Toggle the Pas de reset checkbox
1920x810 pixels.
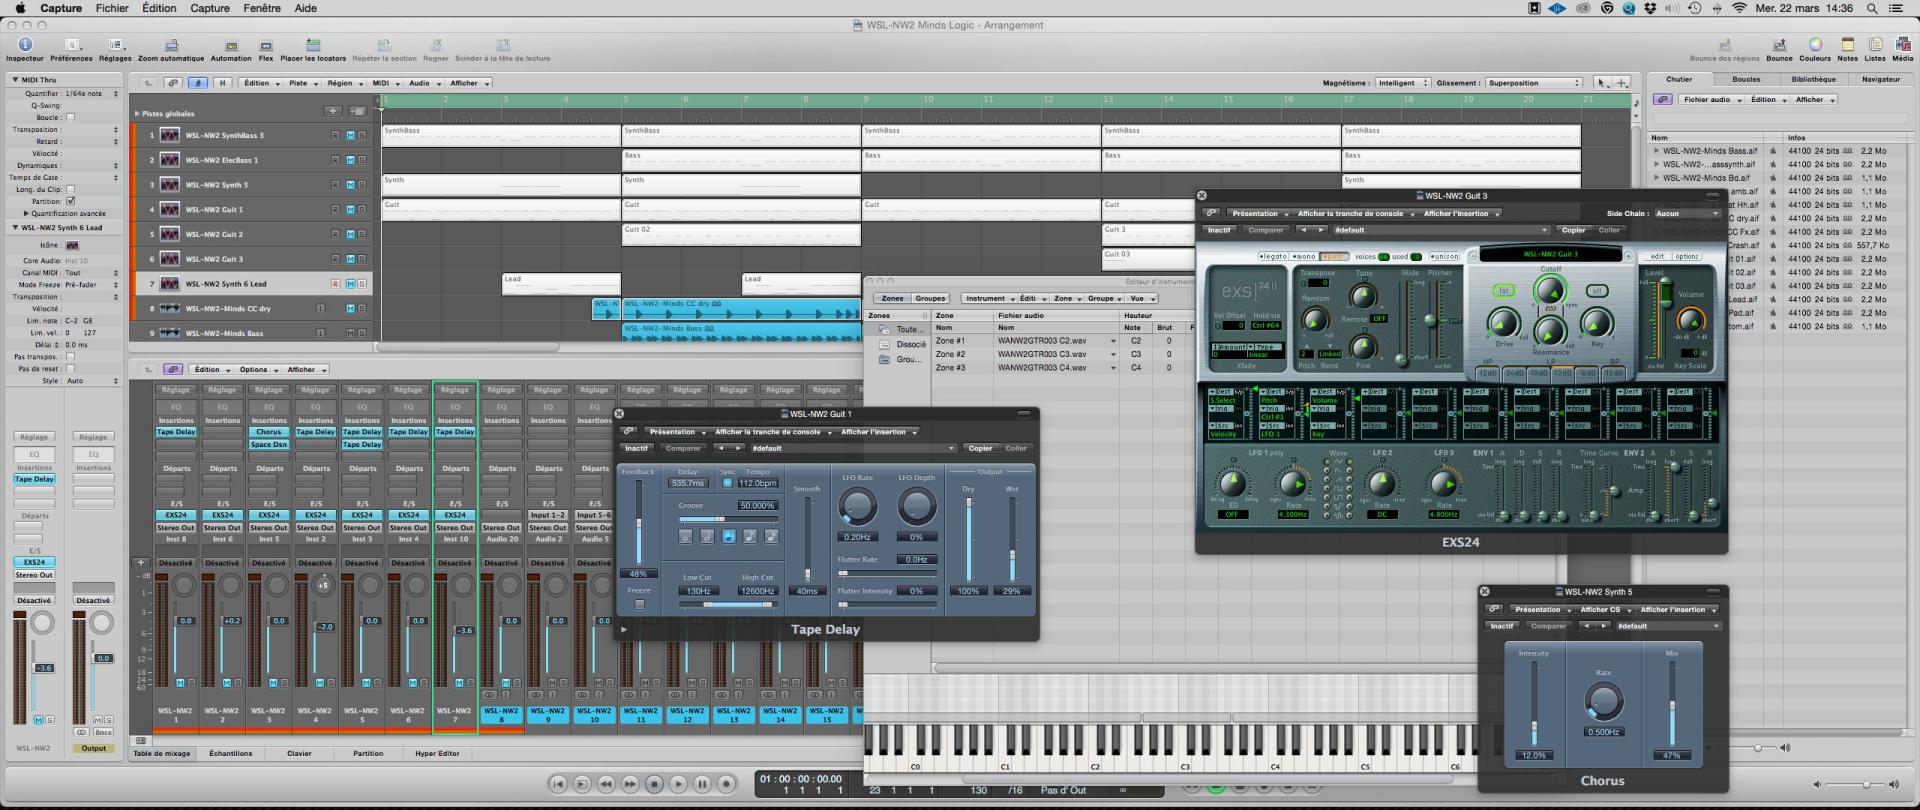point(70,369)
